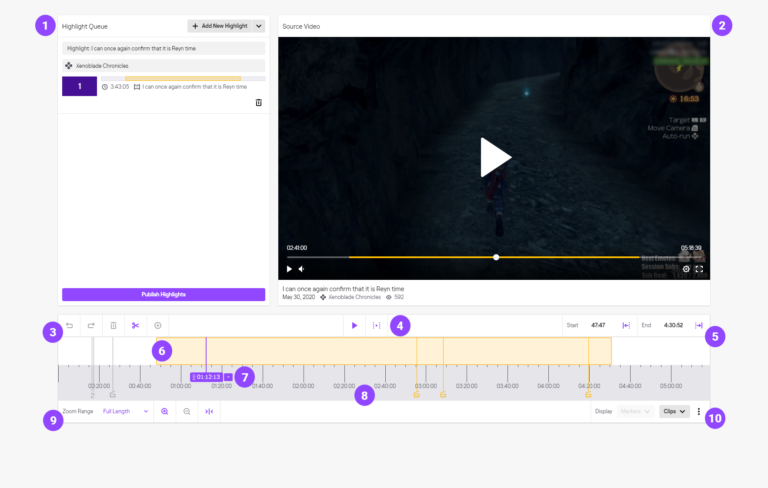
Task: Click the white scrubber handle on the video progress bar
Action: tap(496, 257)
